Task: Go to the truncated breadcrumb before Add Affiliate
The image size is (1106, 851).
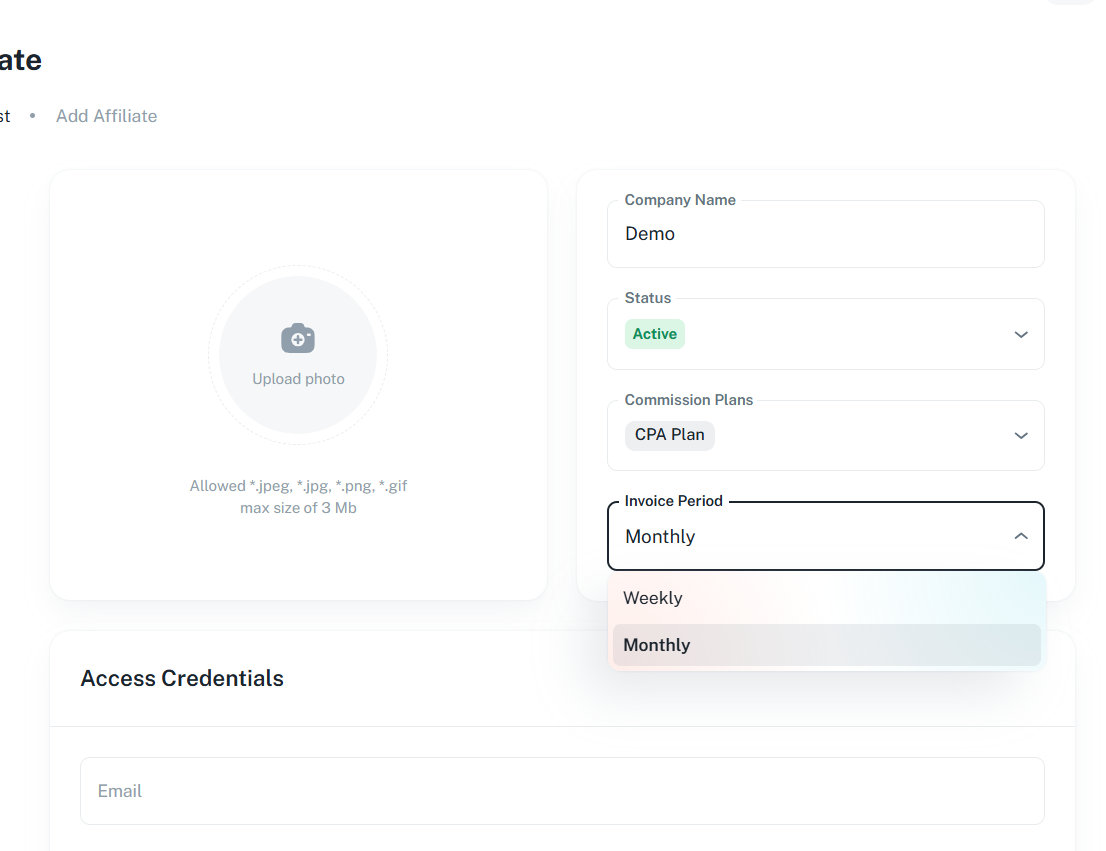Action: click(x=4, y=116)
